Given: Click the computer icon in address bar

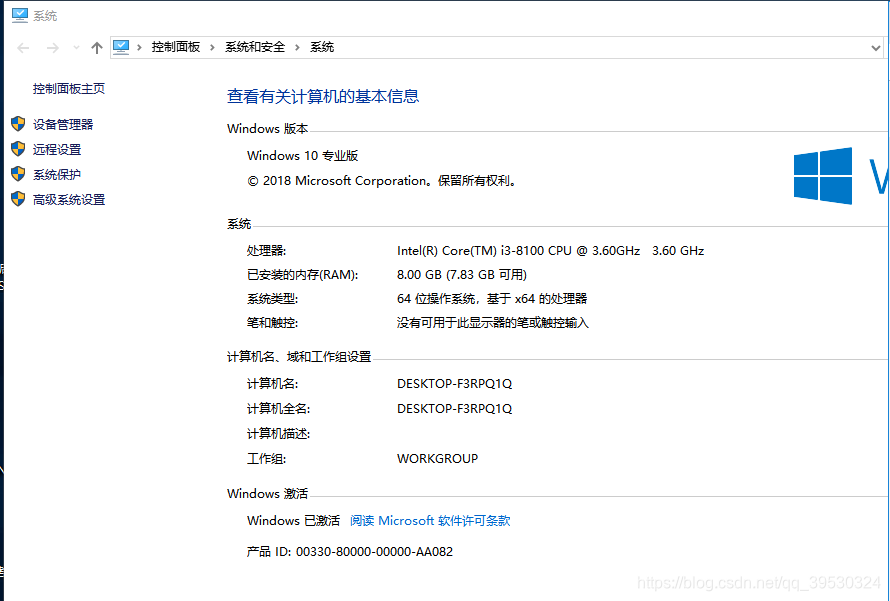Looking at the screenshot, I should coord(121,47).
